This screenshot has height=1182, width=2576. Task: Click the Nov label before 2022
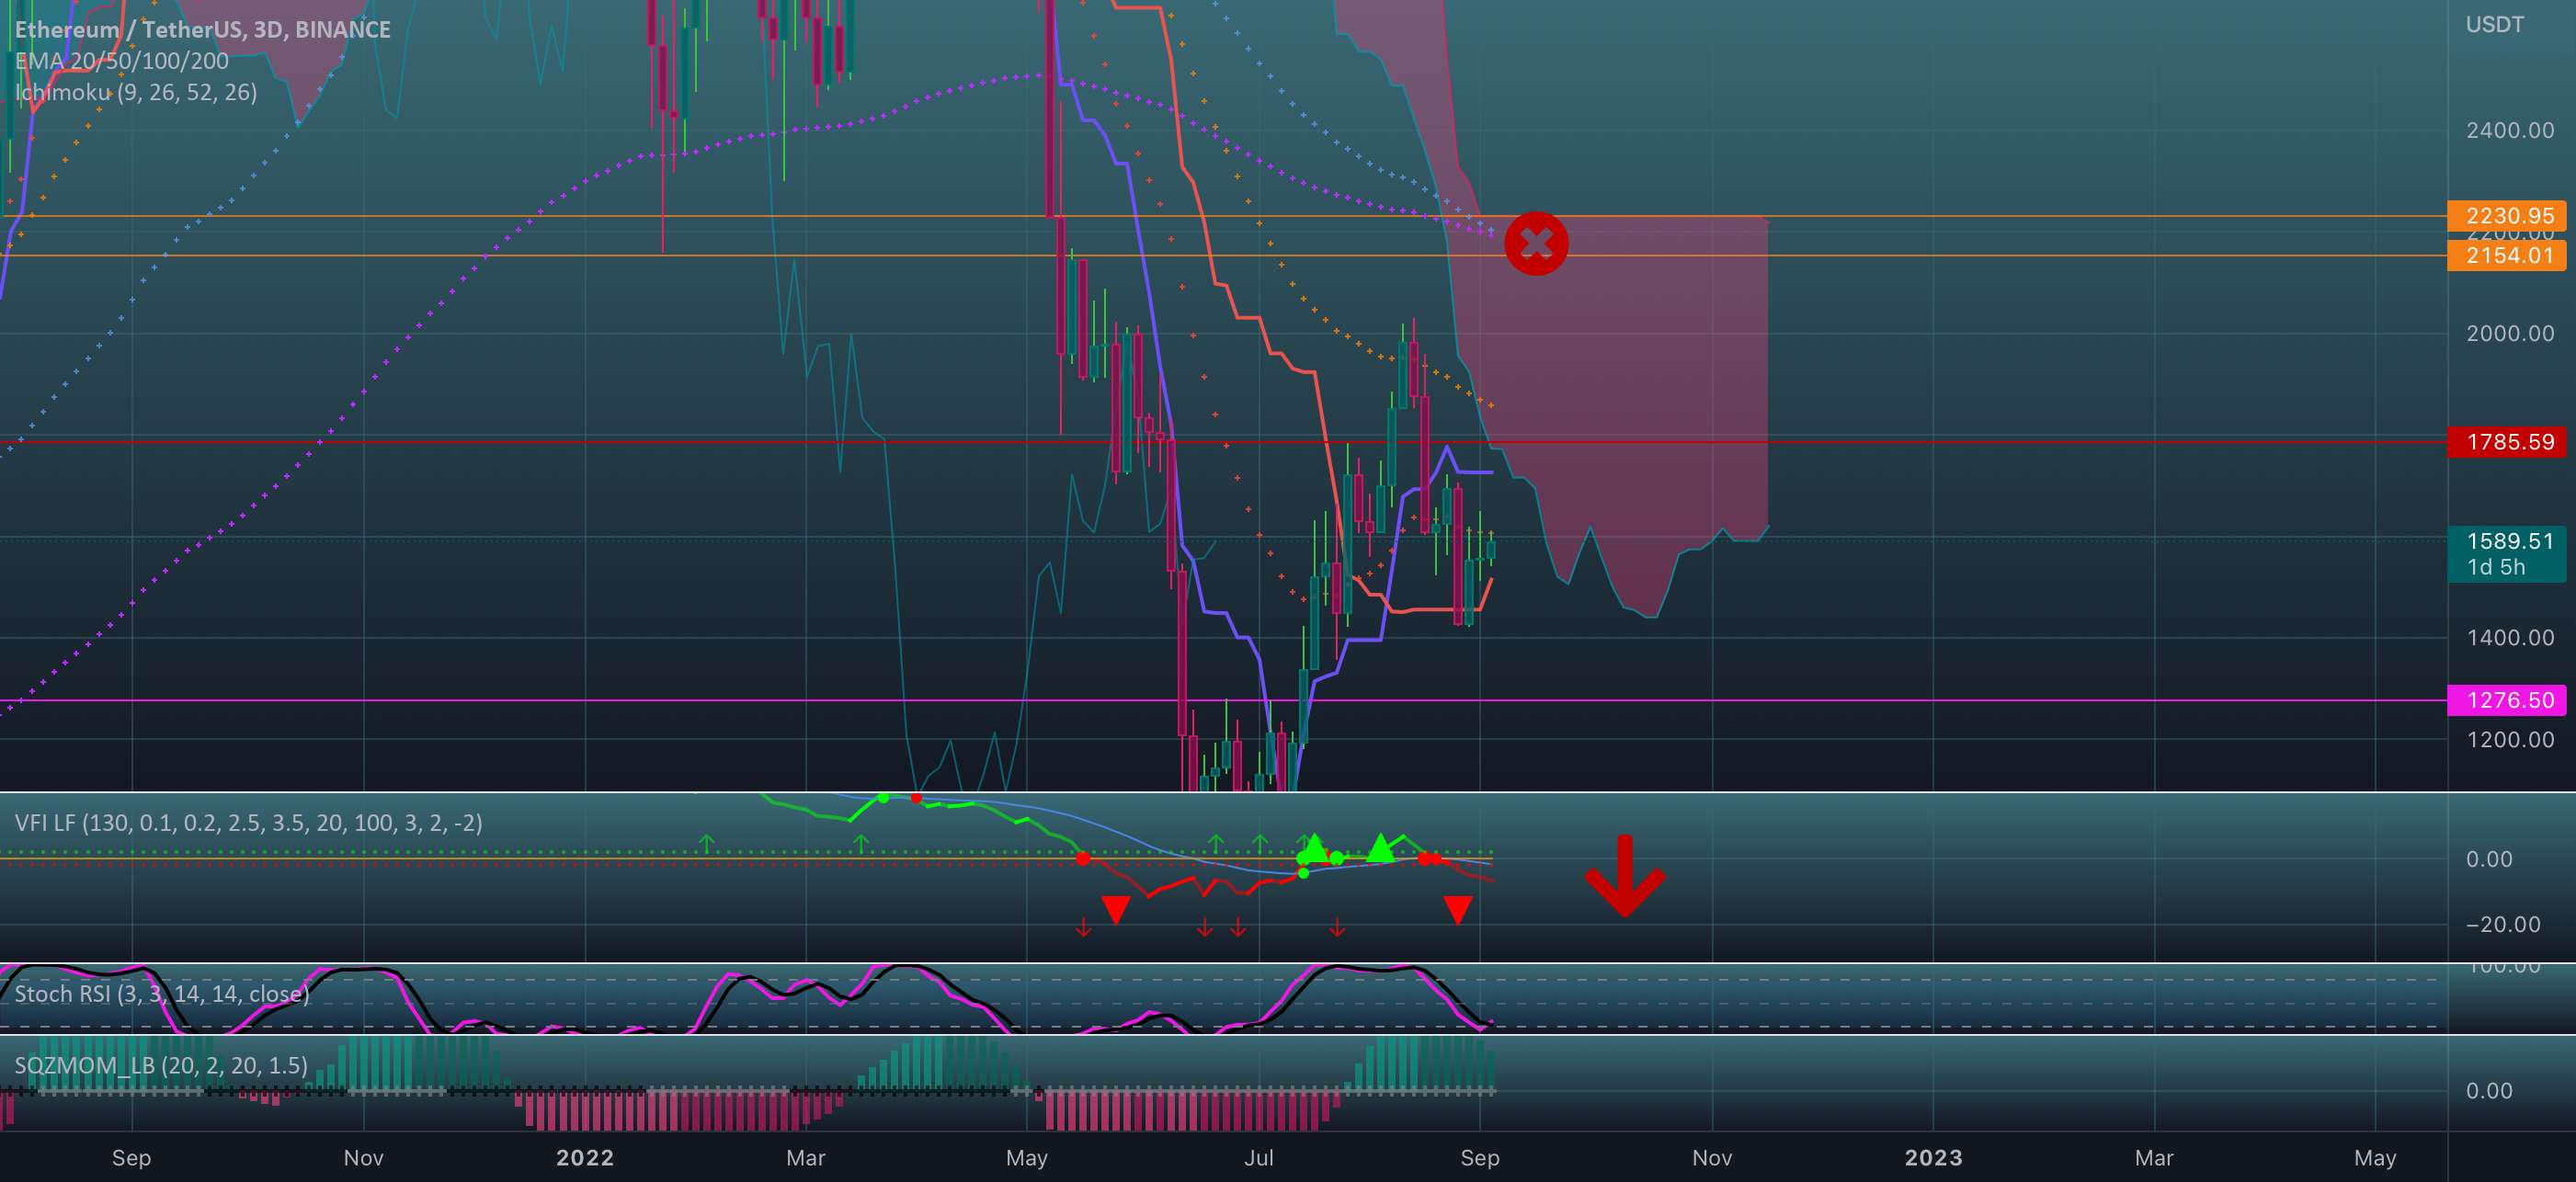tap(363, 1158)
